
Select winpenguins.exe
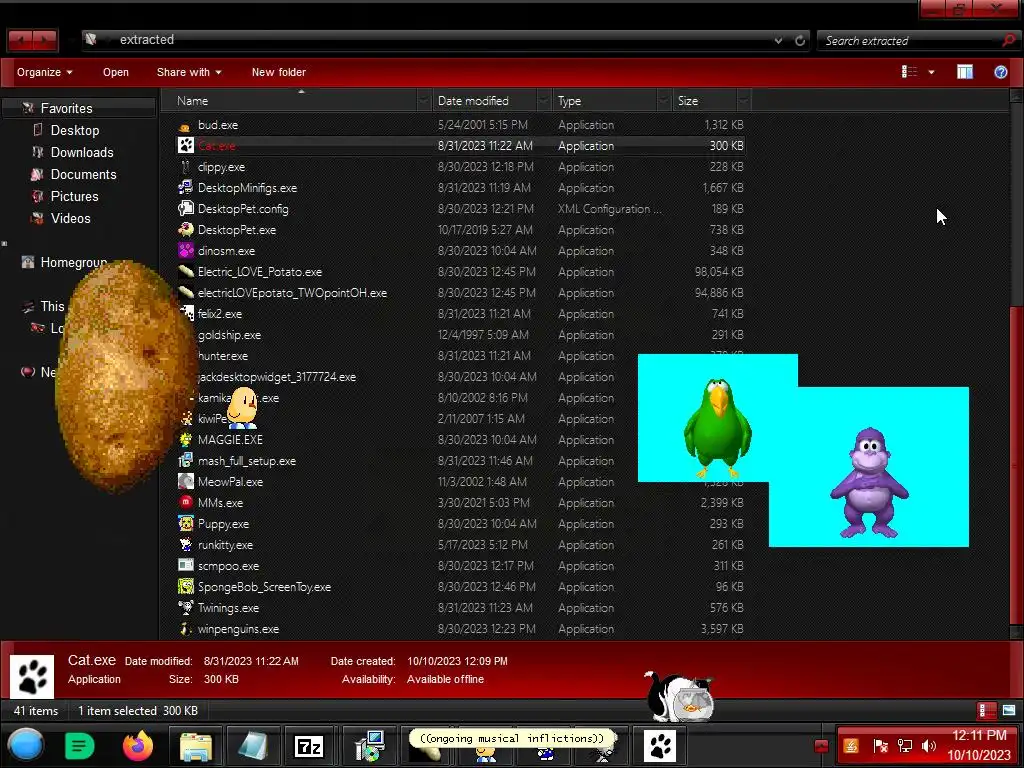238,629
